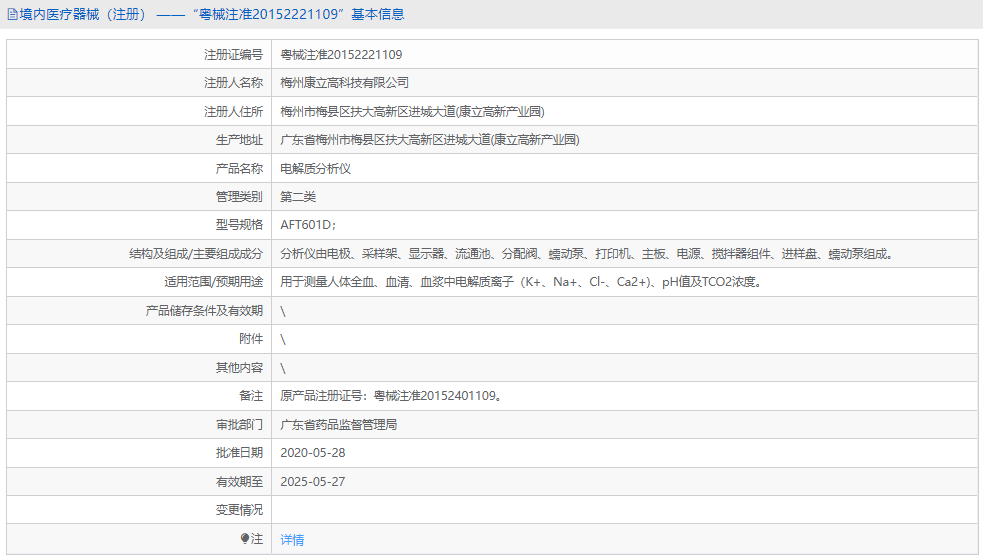Image resolution: width=983 pixels, height=560 pixels.
Task: Click the intended use text 用于测量人体全血
Action: (521, 282)
